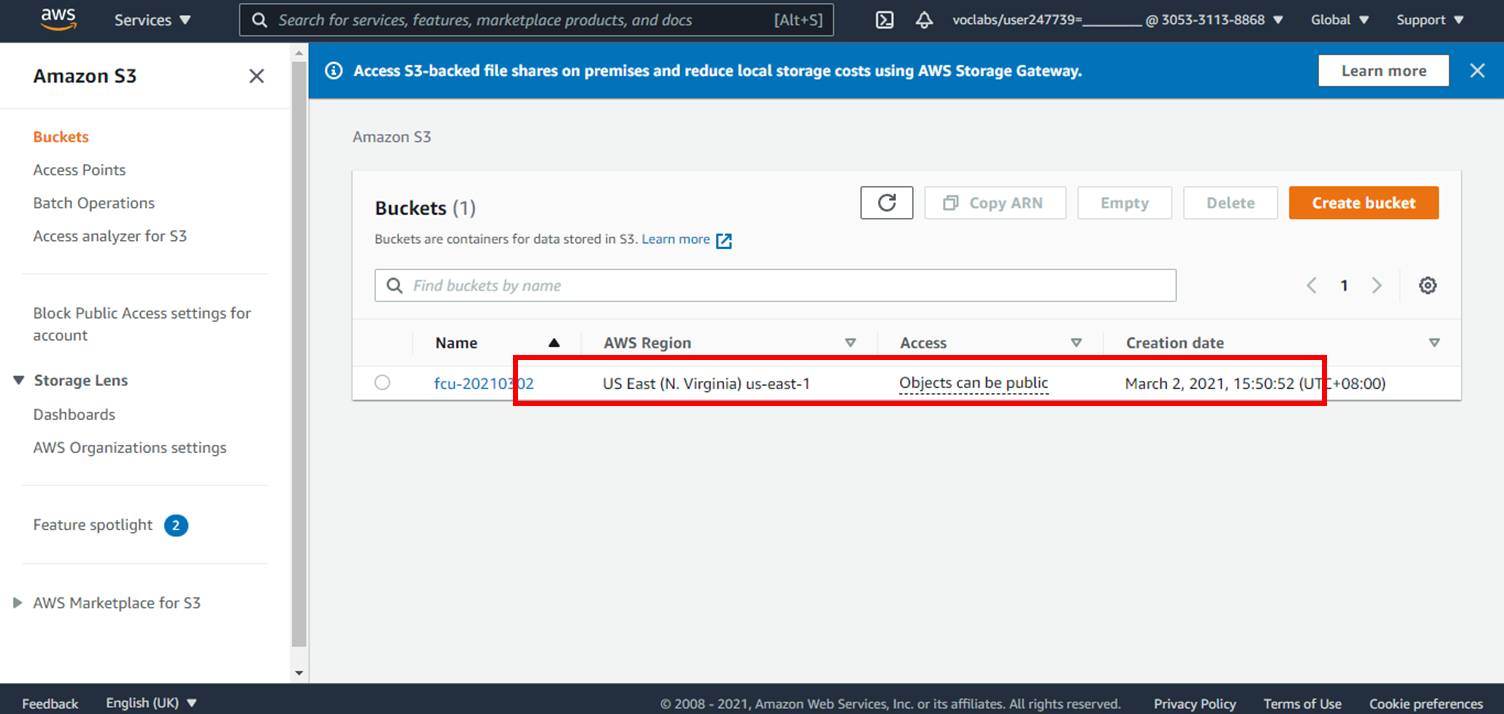This screenshot has height=714, width=1504.
Task: Click the Delete button
Action: (x=1231, y=203)
